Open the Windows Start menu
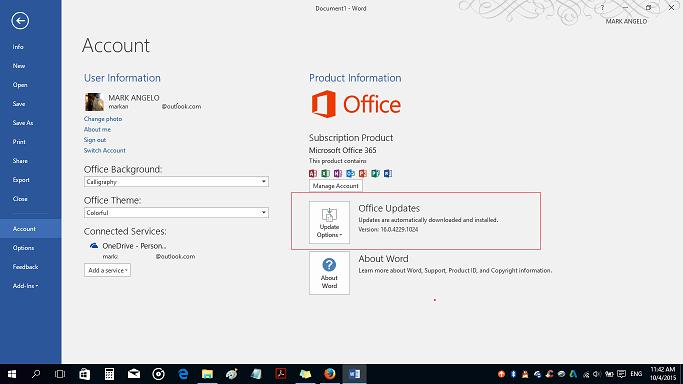Screen dimensions: 683x384 pyautogui.click(x=12, y=374)
